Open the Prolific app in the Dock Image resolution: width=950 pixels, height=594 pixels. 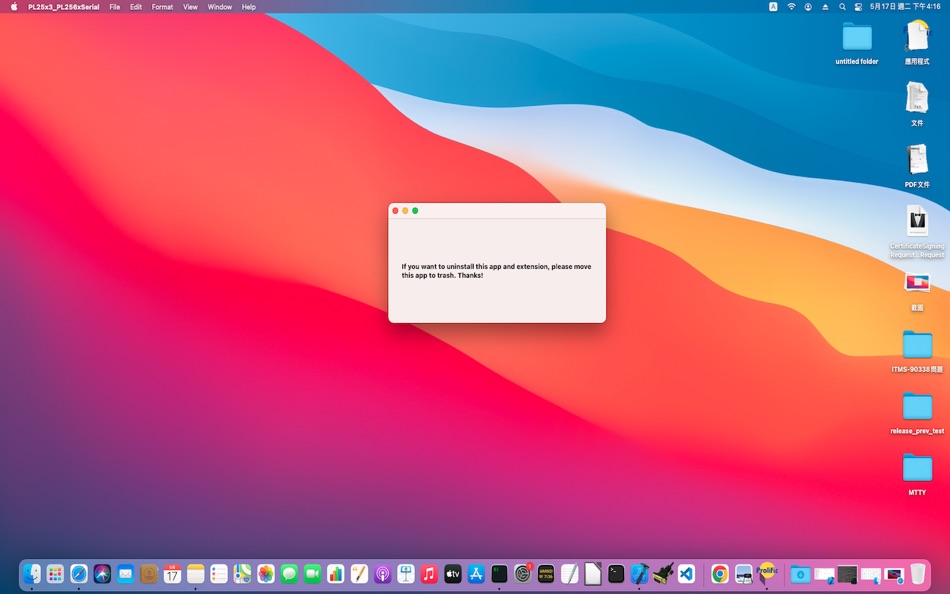pos(766,573)
